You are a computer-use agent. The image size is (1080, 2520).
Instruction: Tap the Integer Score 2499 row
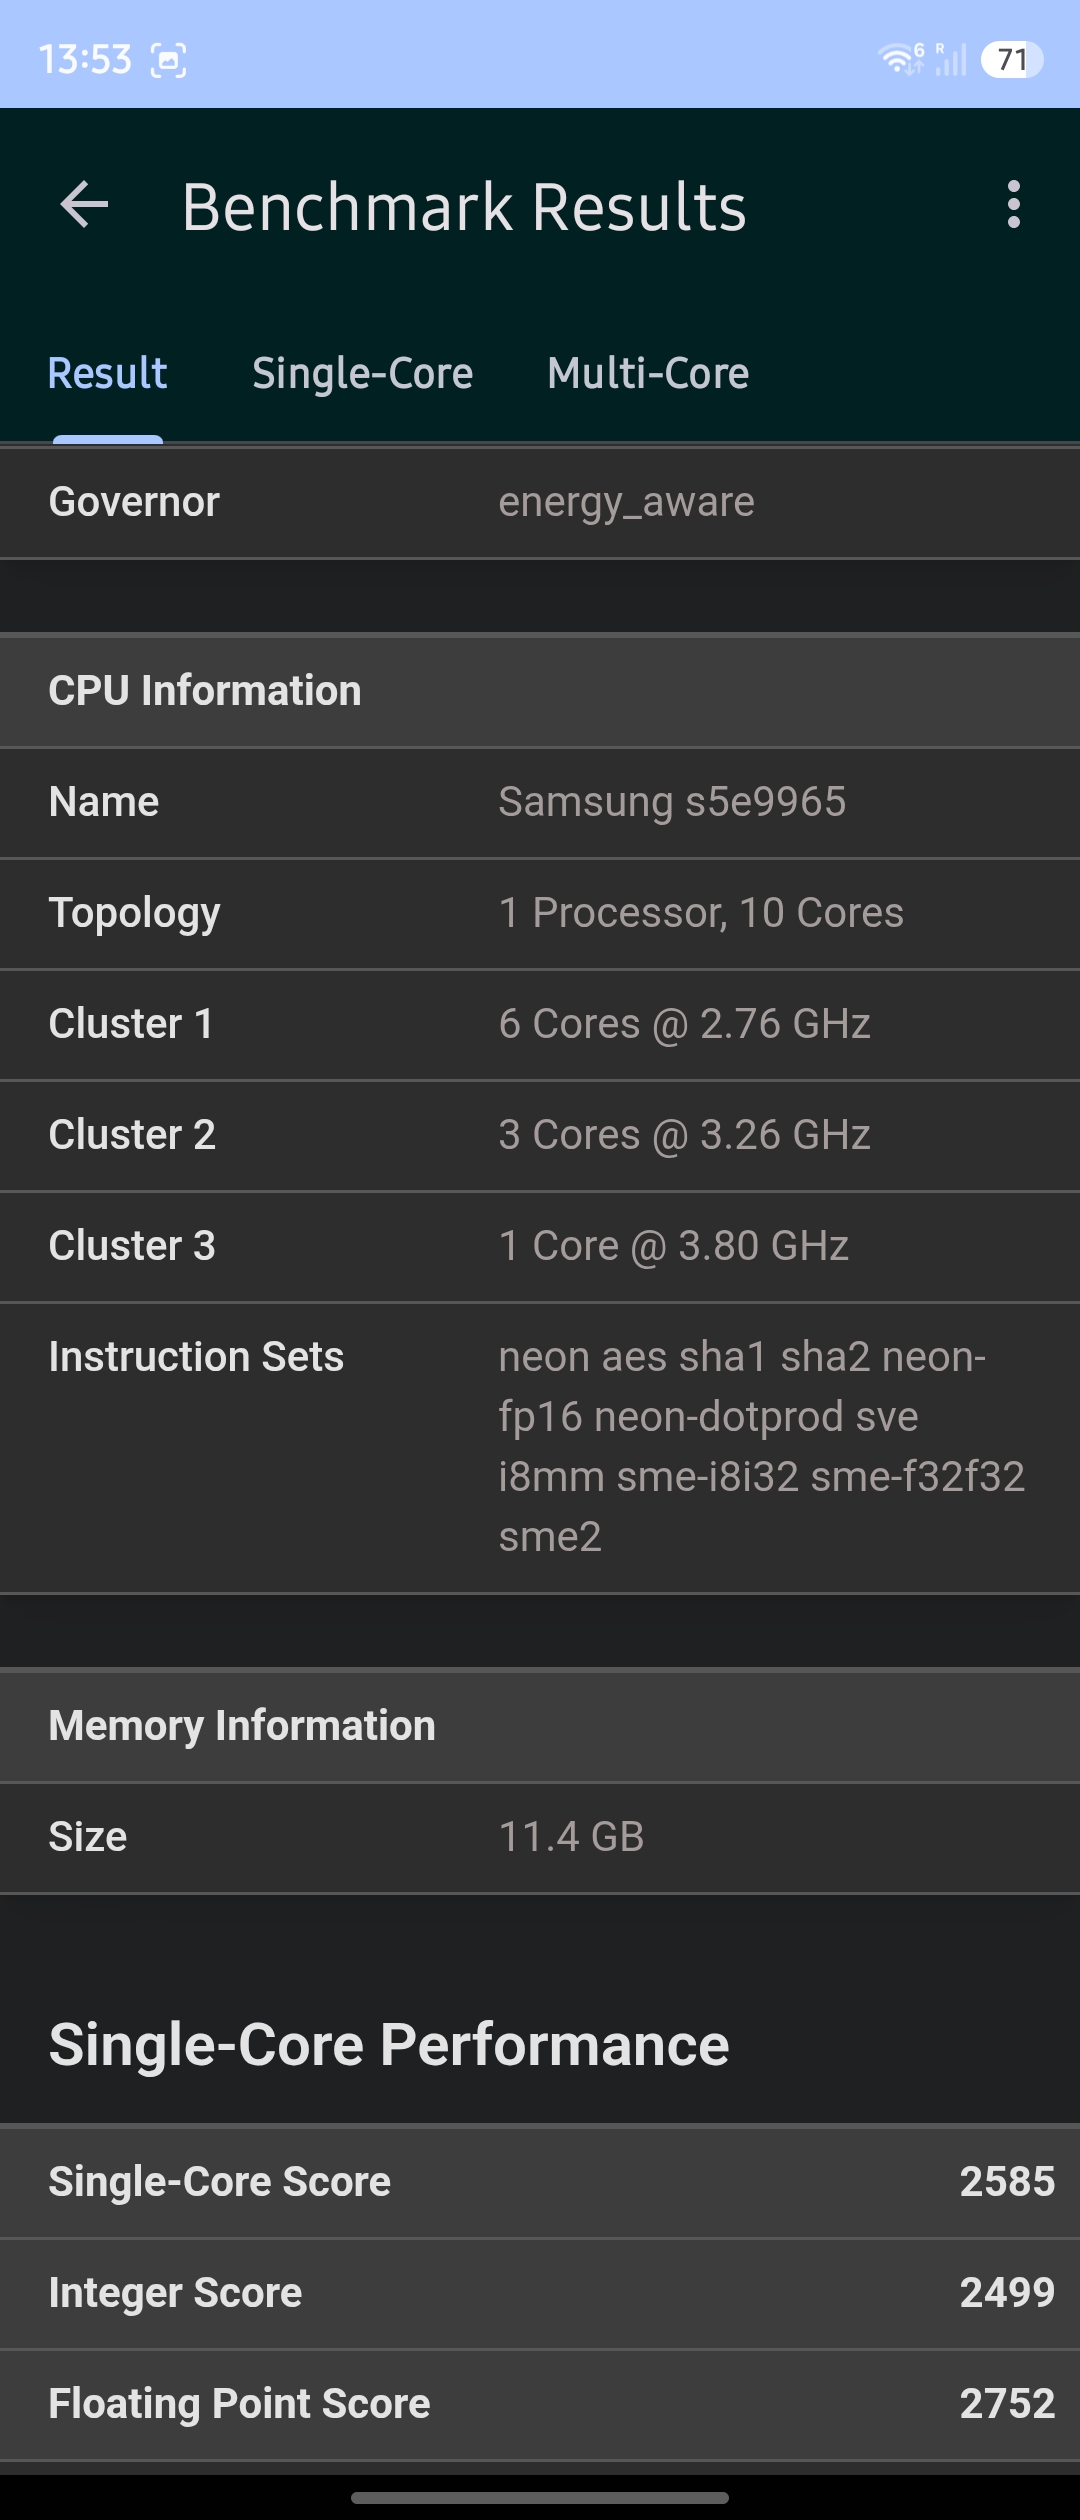click(540, 2293)
